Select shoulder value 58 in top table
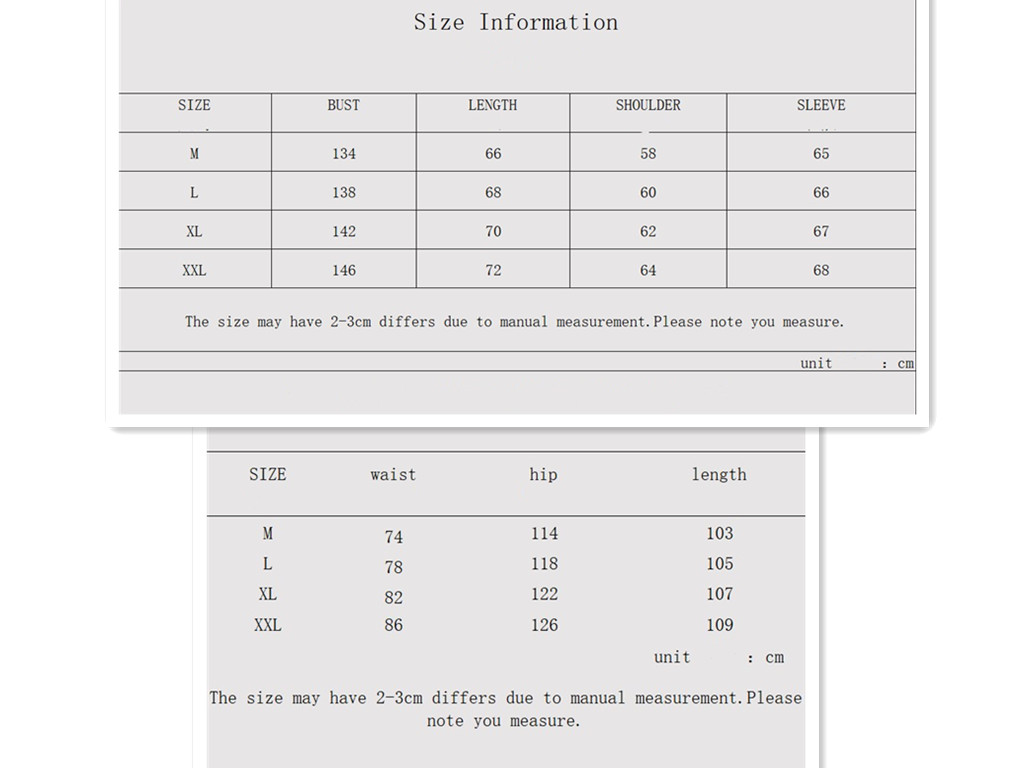1024x768 pixels. pyautogui.click(x=648, y=154)
